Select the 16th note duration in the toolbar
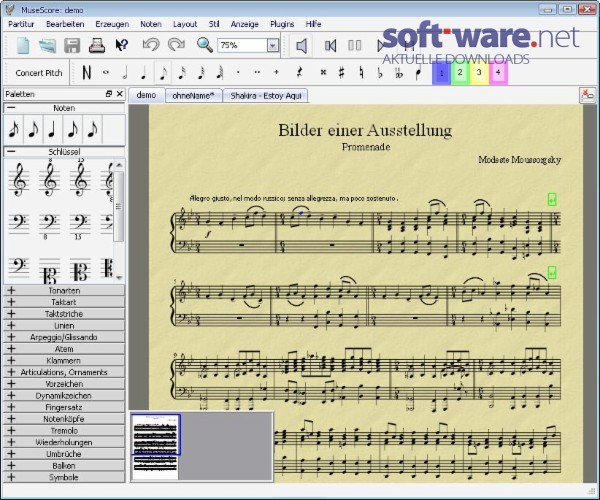This screenshot has width=600, height=500. coord(182,72)
